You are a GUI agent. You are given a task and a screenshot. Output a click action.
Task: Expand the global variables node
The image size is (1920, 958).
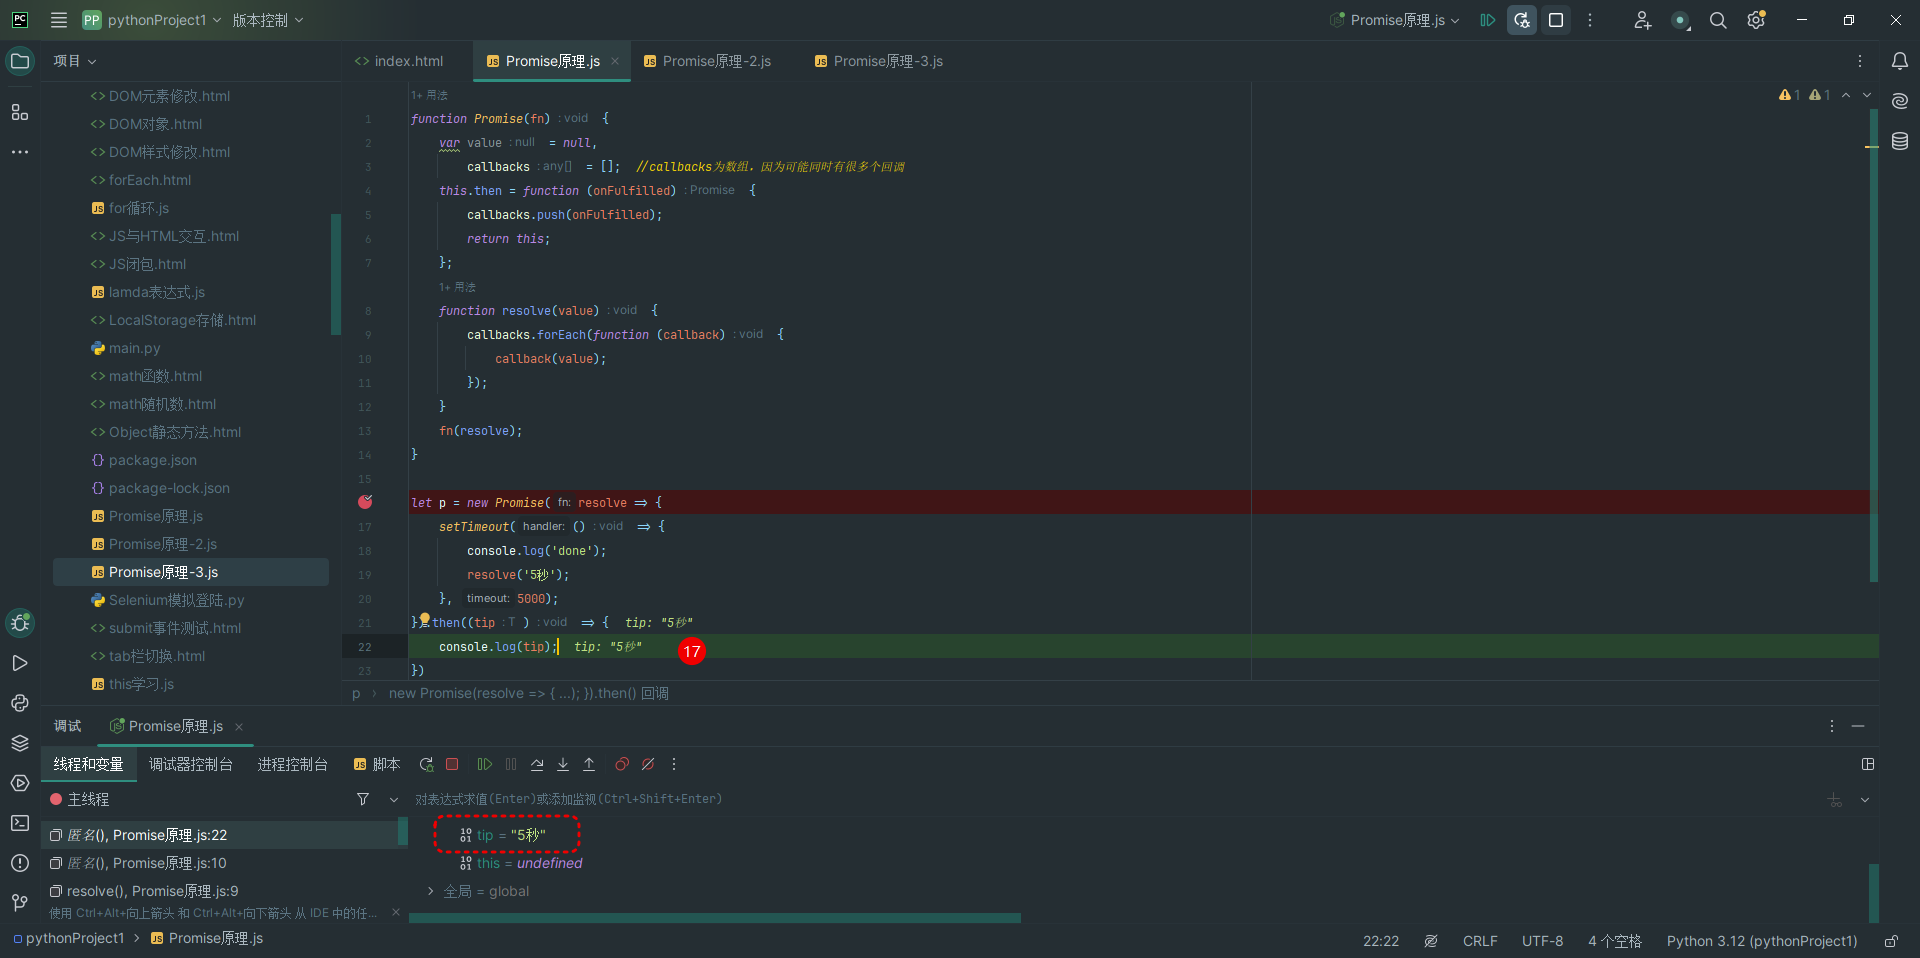(431, 891)
